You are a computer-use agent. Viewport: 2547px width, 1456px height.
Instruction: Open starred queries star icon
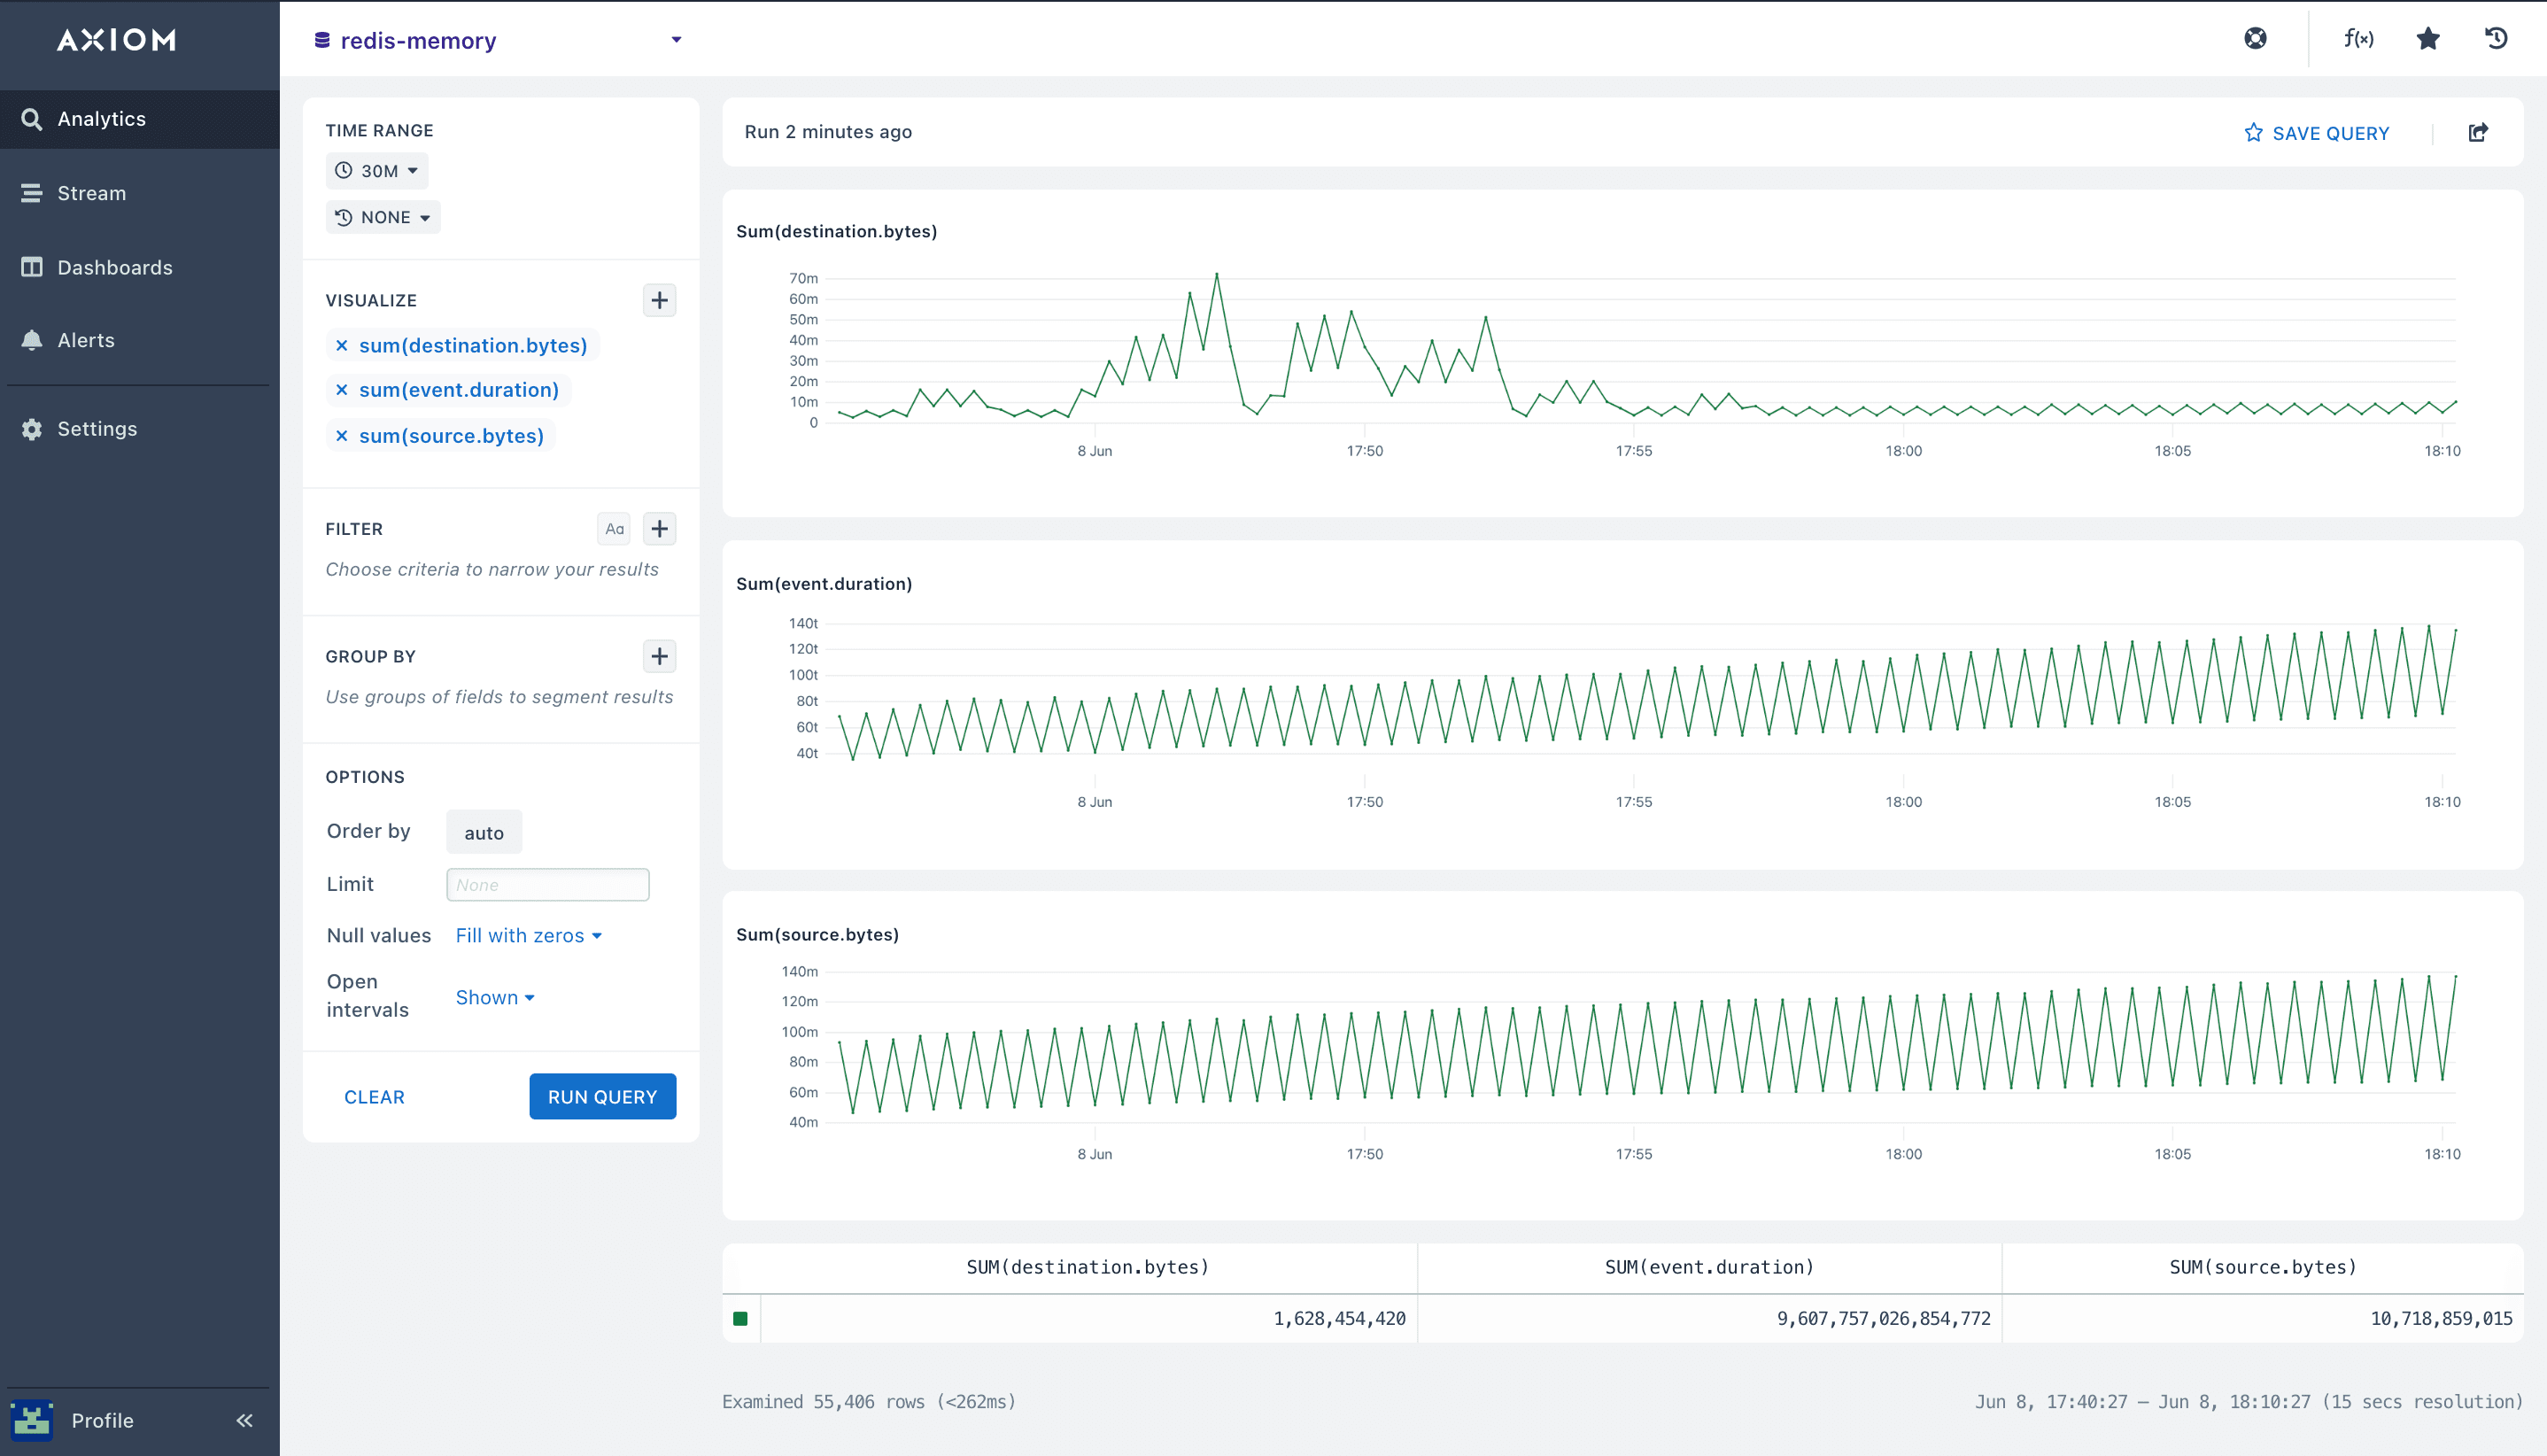pos(2428,38)
